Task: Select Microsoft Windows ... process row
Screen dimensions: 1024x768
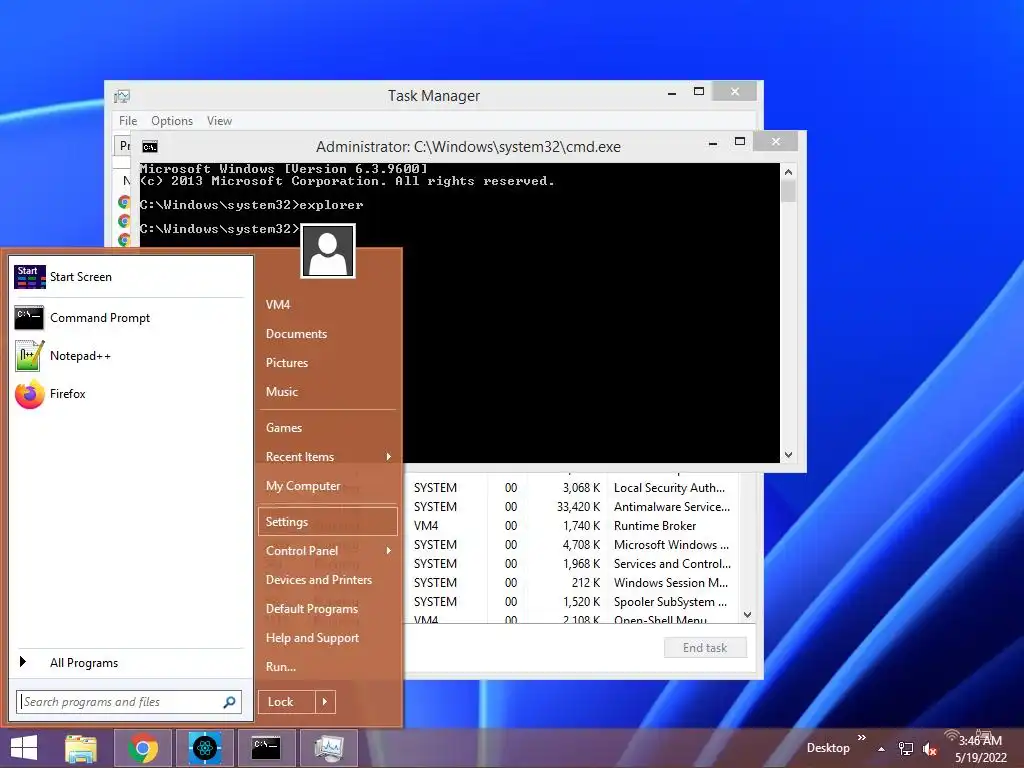Action: point(572,545)
